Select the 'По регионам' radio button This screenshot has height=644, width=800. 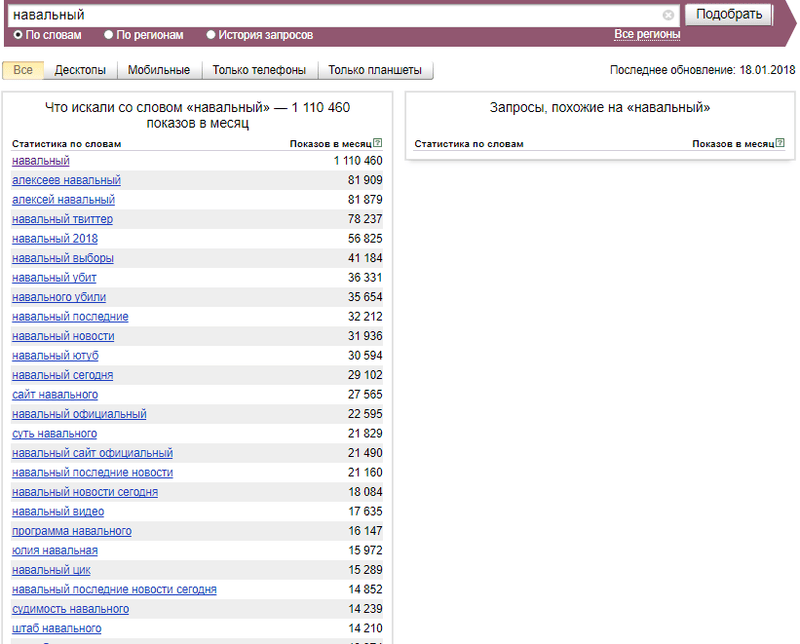point(109,35)
